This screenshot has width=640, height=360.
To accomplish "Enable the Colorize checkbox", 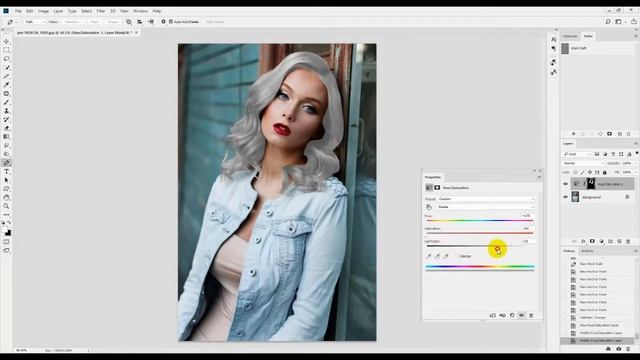I will (x=457, y=256).
